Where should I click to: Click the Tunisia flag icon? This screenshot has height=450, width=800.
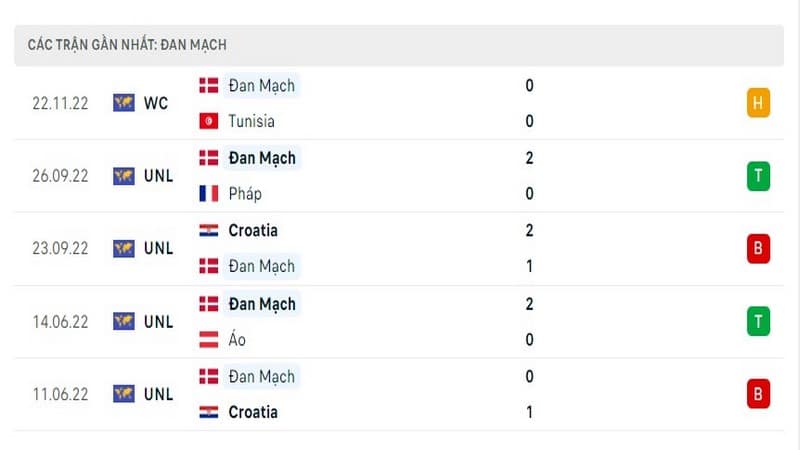[x=209, y=121]
